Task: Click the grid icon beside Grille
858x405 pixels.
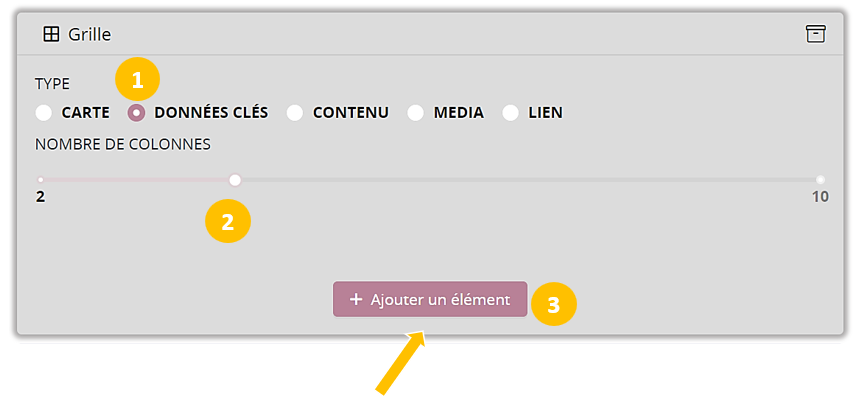Action: 51,34
